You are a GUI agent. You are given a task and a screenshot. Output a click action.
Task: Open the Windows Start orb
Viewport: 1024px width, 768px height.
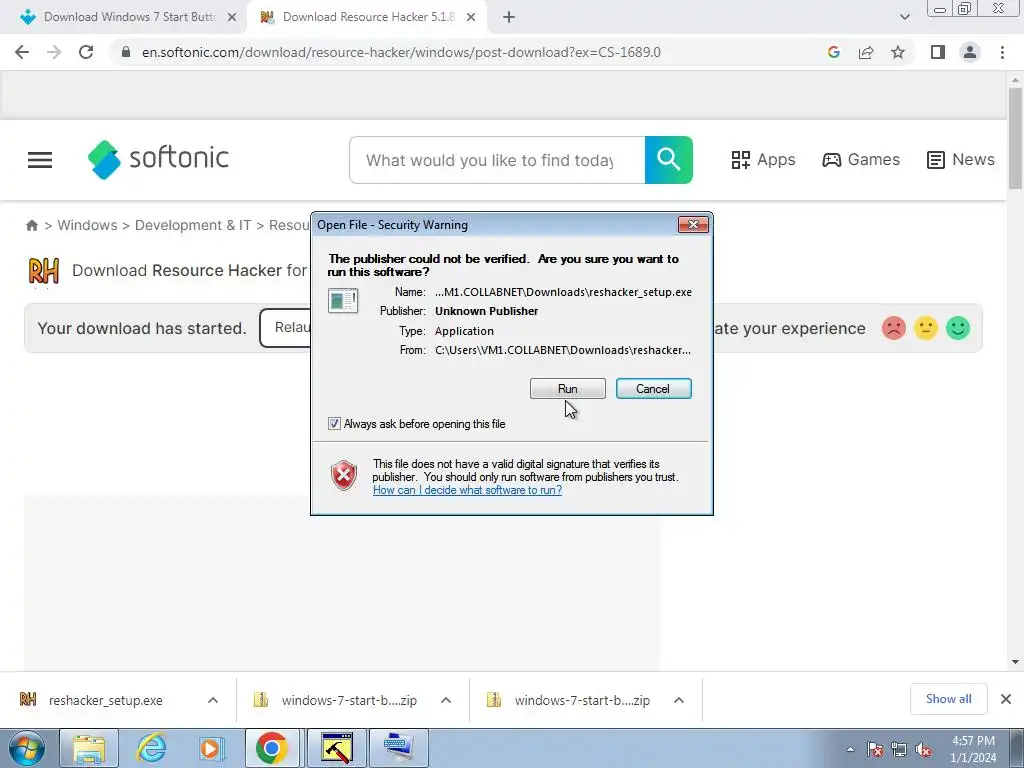click(27, 748)
